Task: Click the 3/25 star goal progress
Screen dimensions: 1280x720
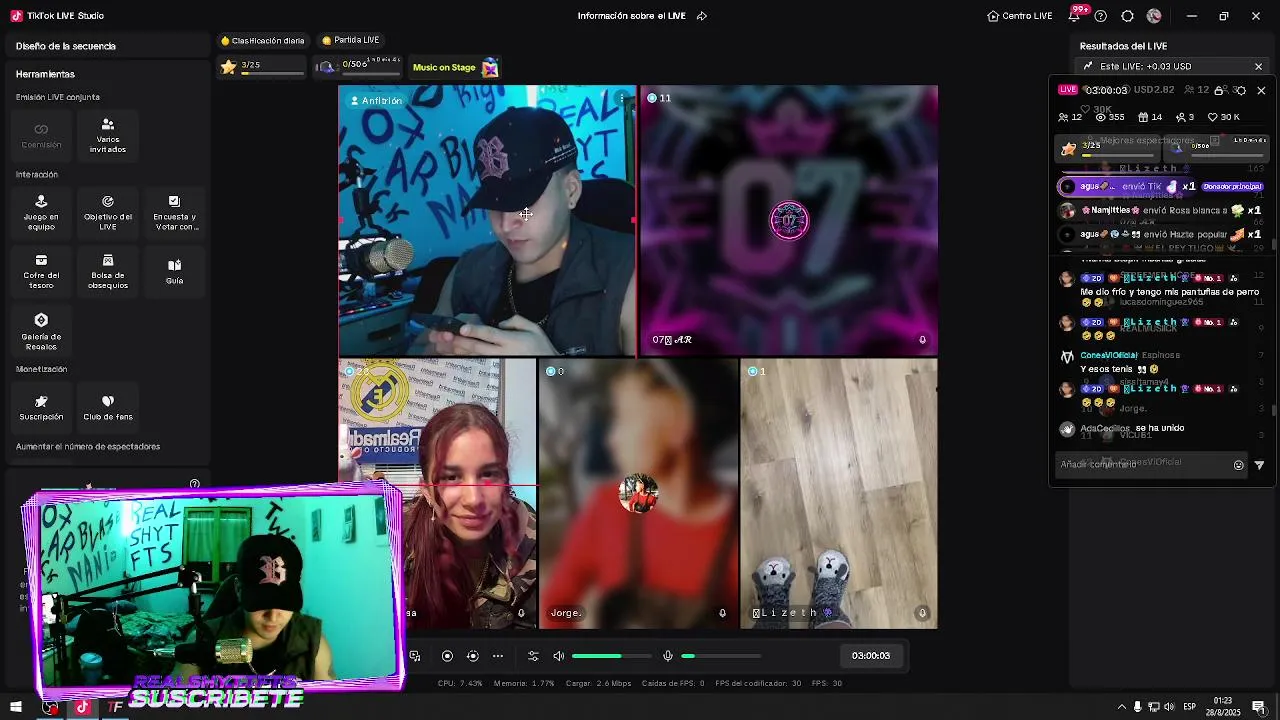Action: 263,67
